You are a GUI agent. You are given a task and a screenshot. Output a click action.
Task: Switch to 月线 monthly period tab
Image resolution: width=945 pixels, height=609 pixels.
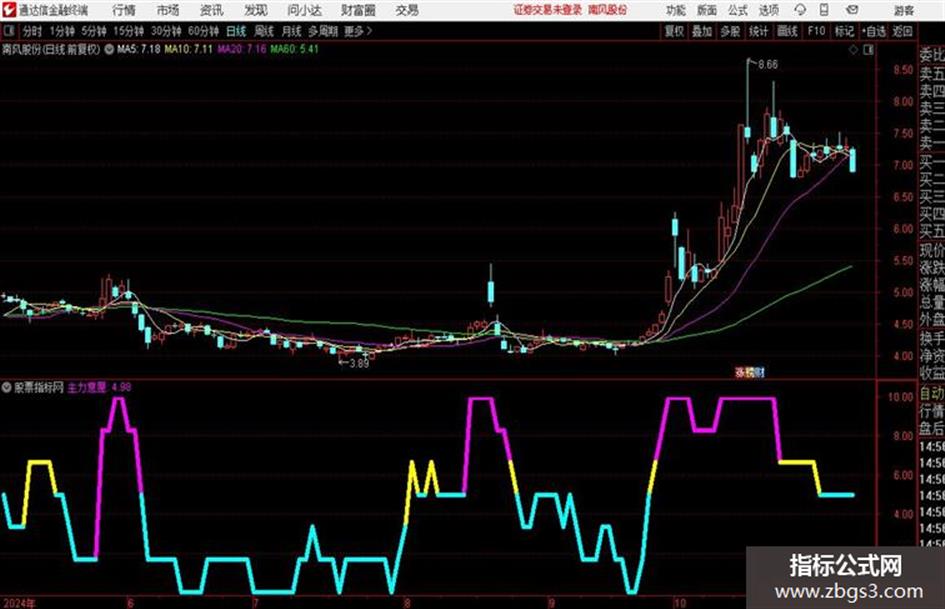coord(292,31)
